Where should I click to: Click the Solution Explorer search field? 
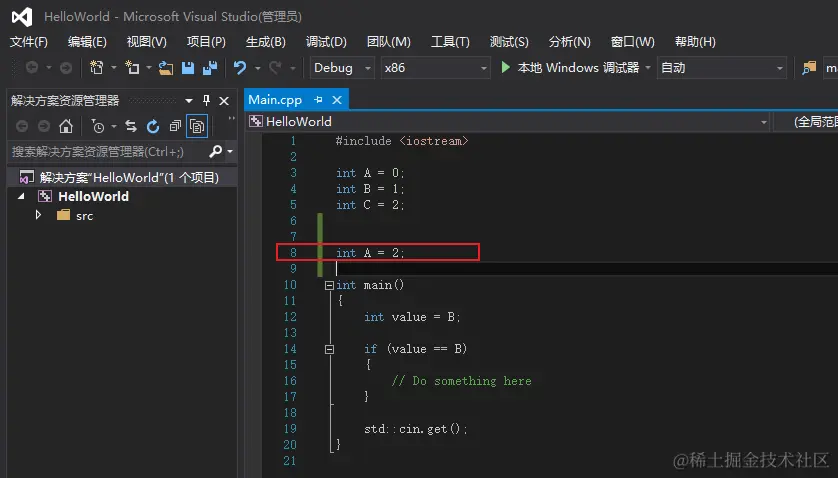[107, 152]
